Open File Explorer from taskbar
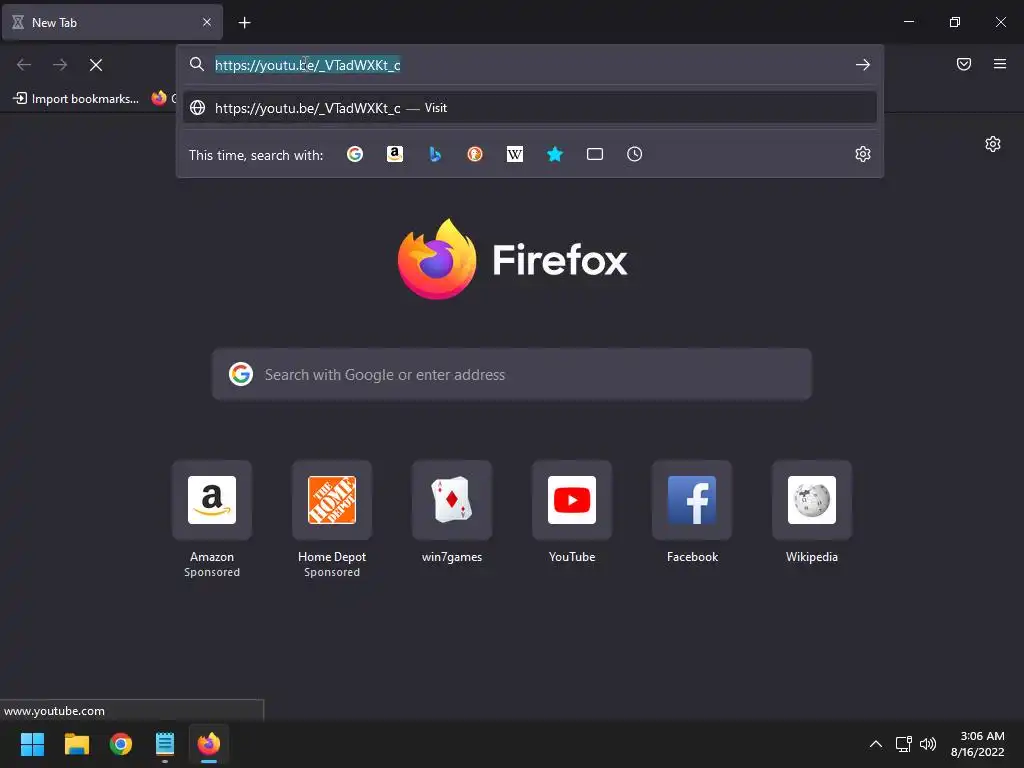Image resolution: width=1024 pixels, height=768 pixels. pyautogui.click(x=76, y=744)
